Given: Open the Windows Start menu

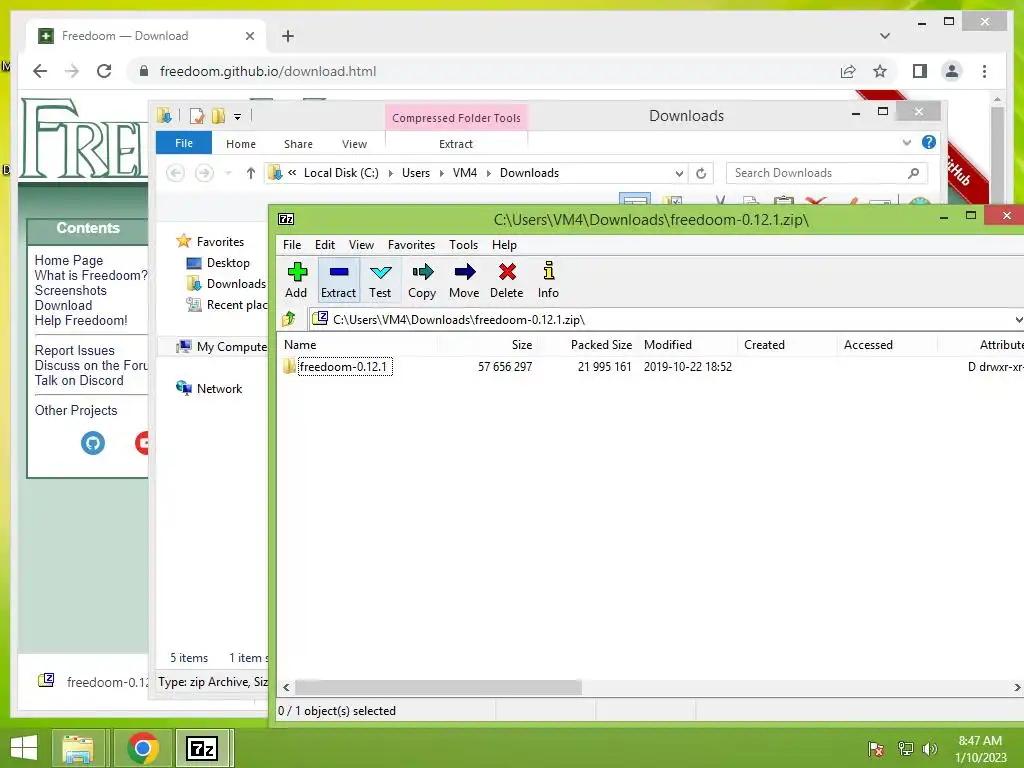Looking at the screenshot, I should [24, 748].
